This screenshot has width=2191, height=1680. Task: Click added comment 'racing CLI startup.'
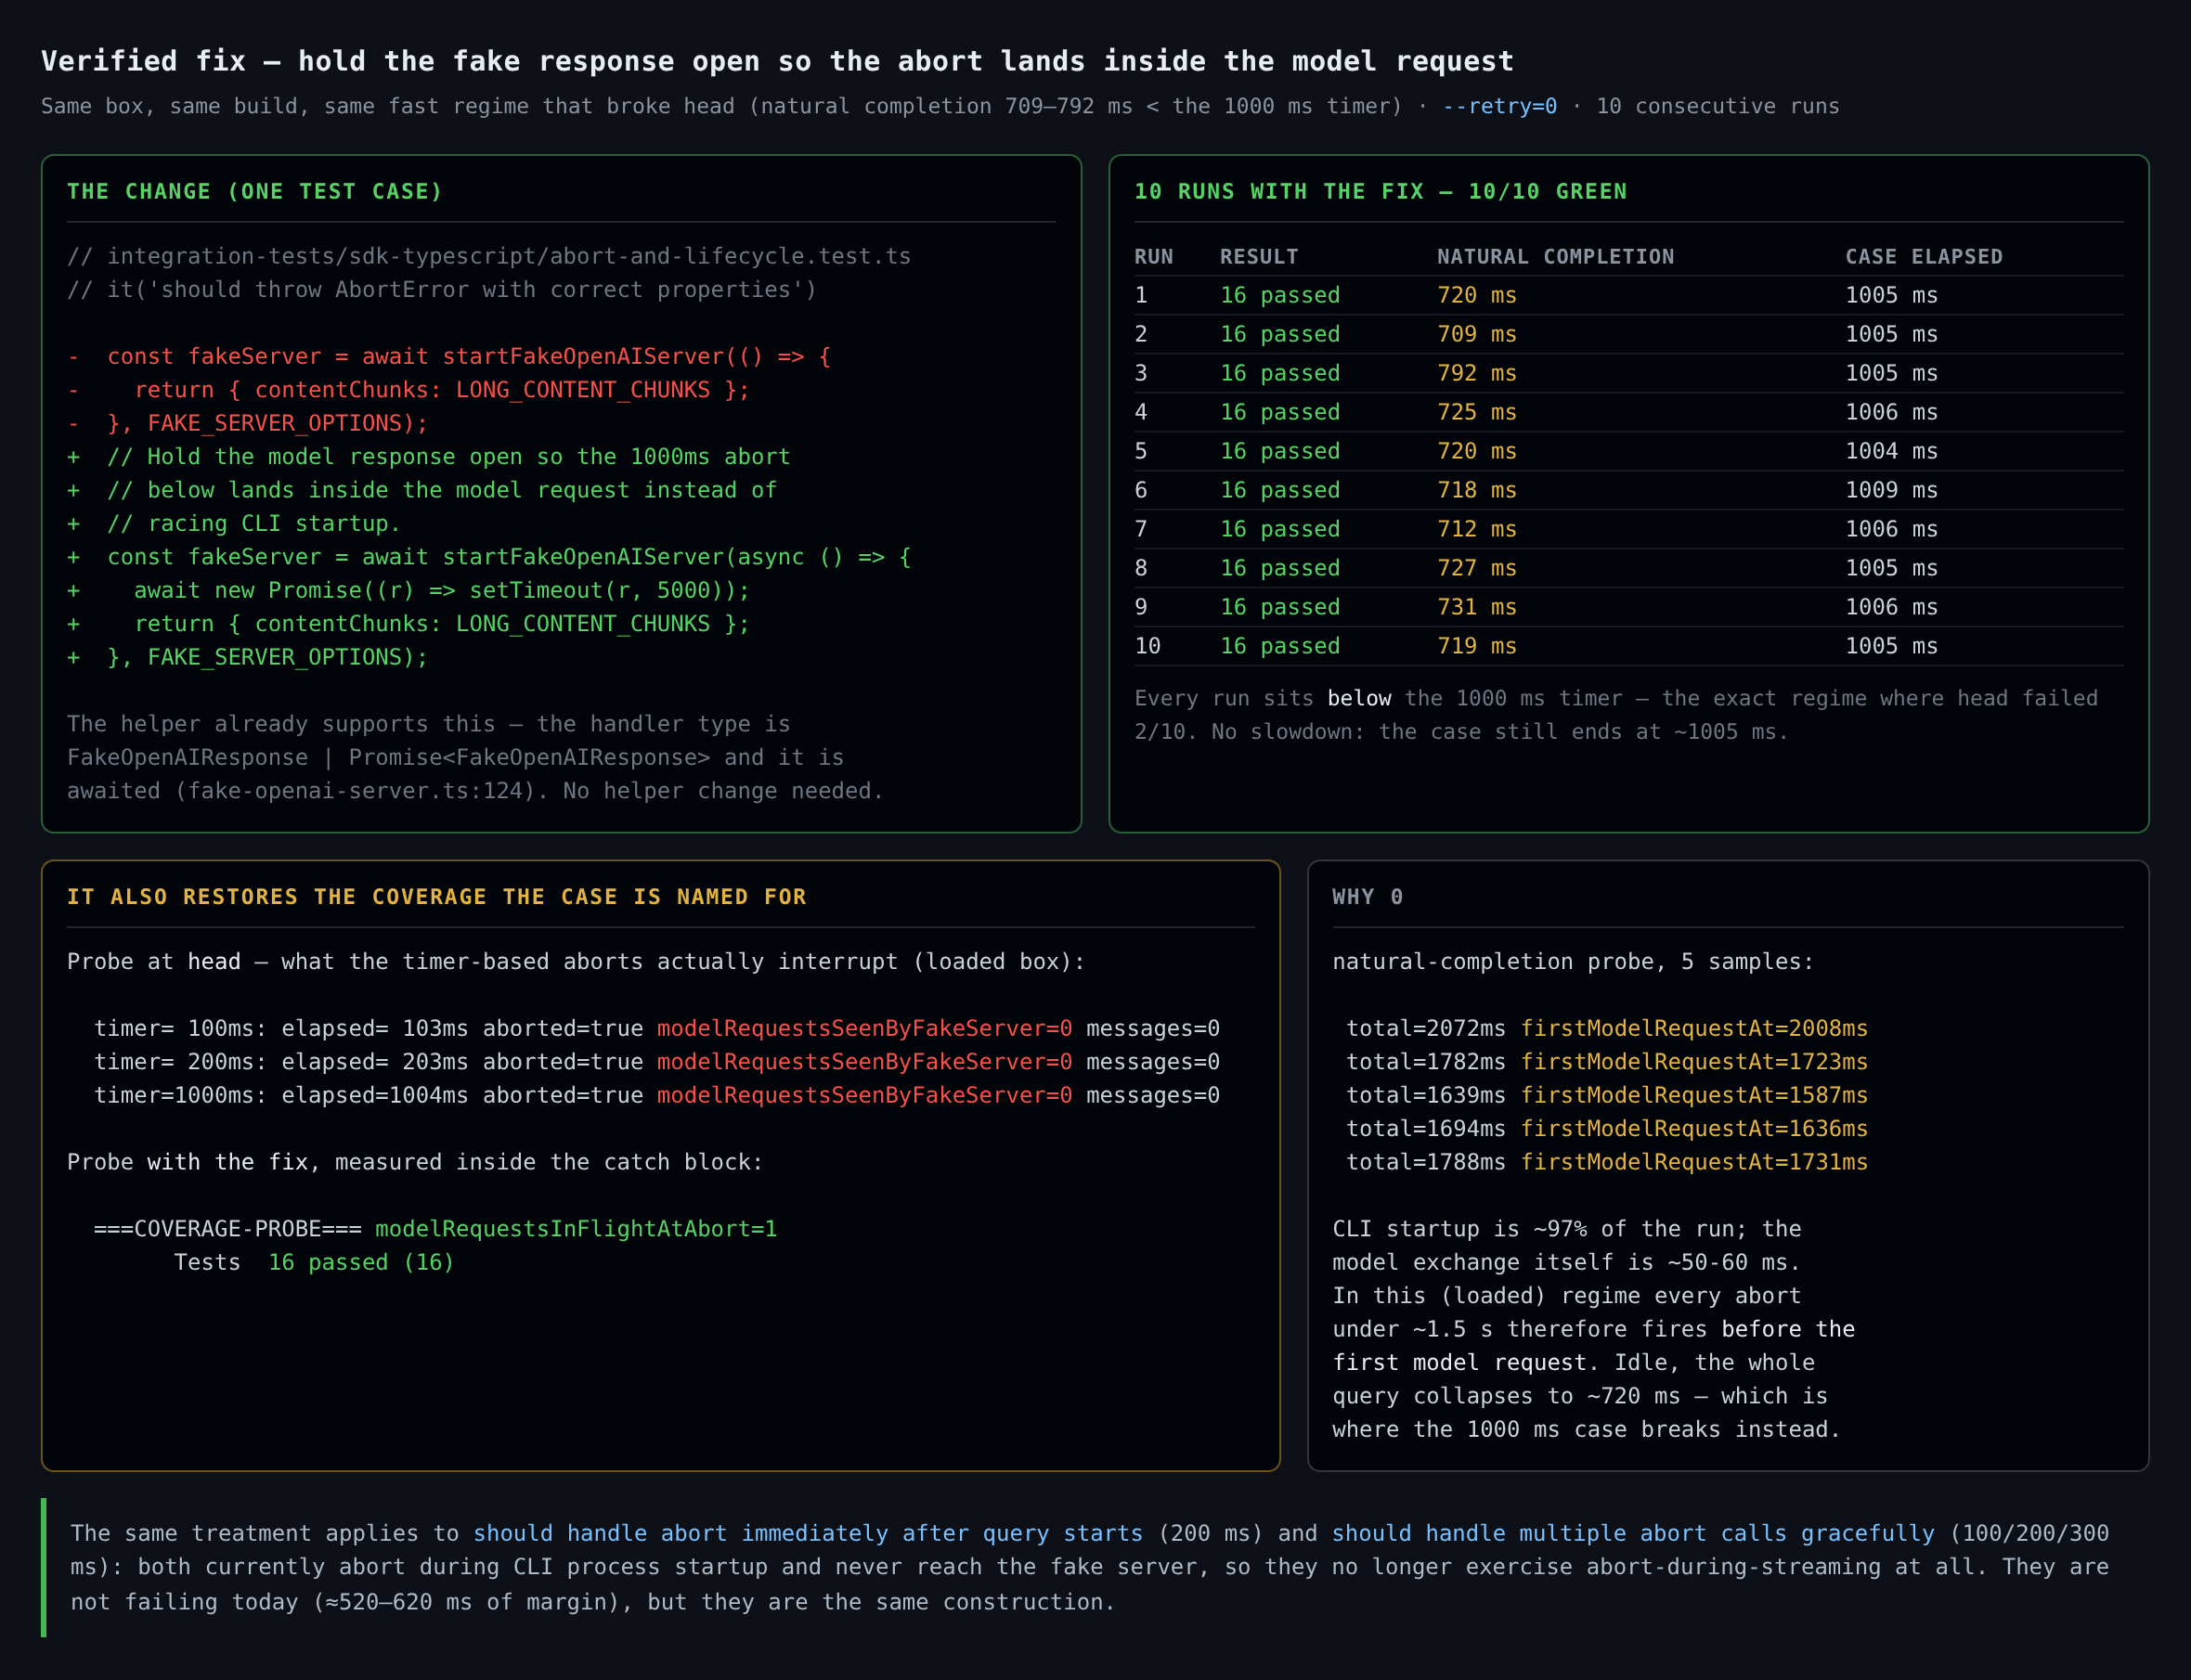click(234, 524)
